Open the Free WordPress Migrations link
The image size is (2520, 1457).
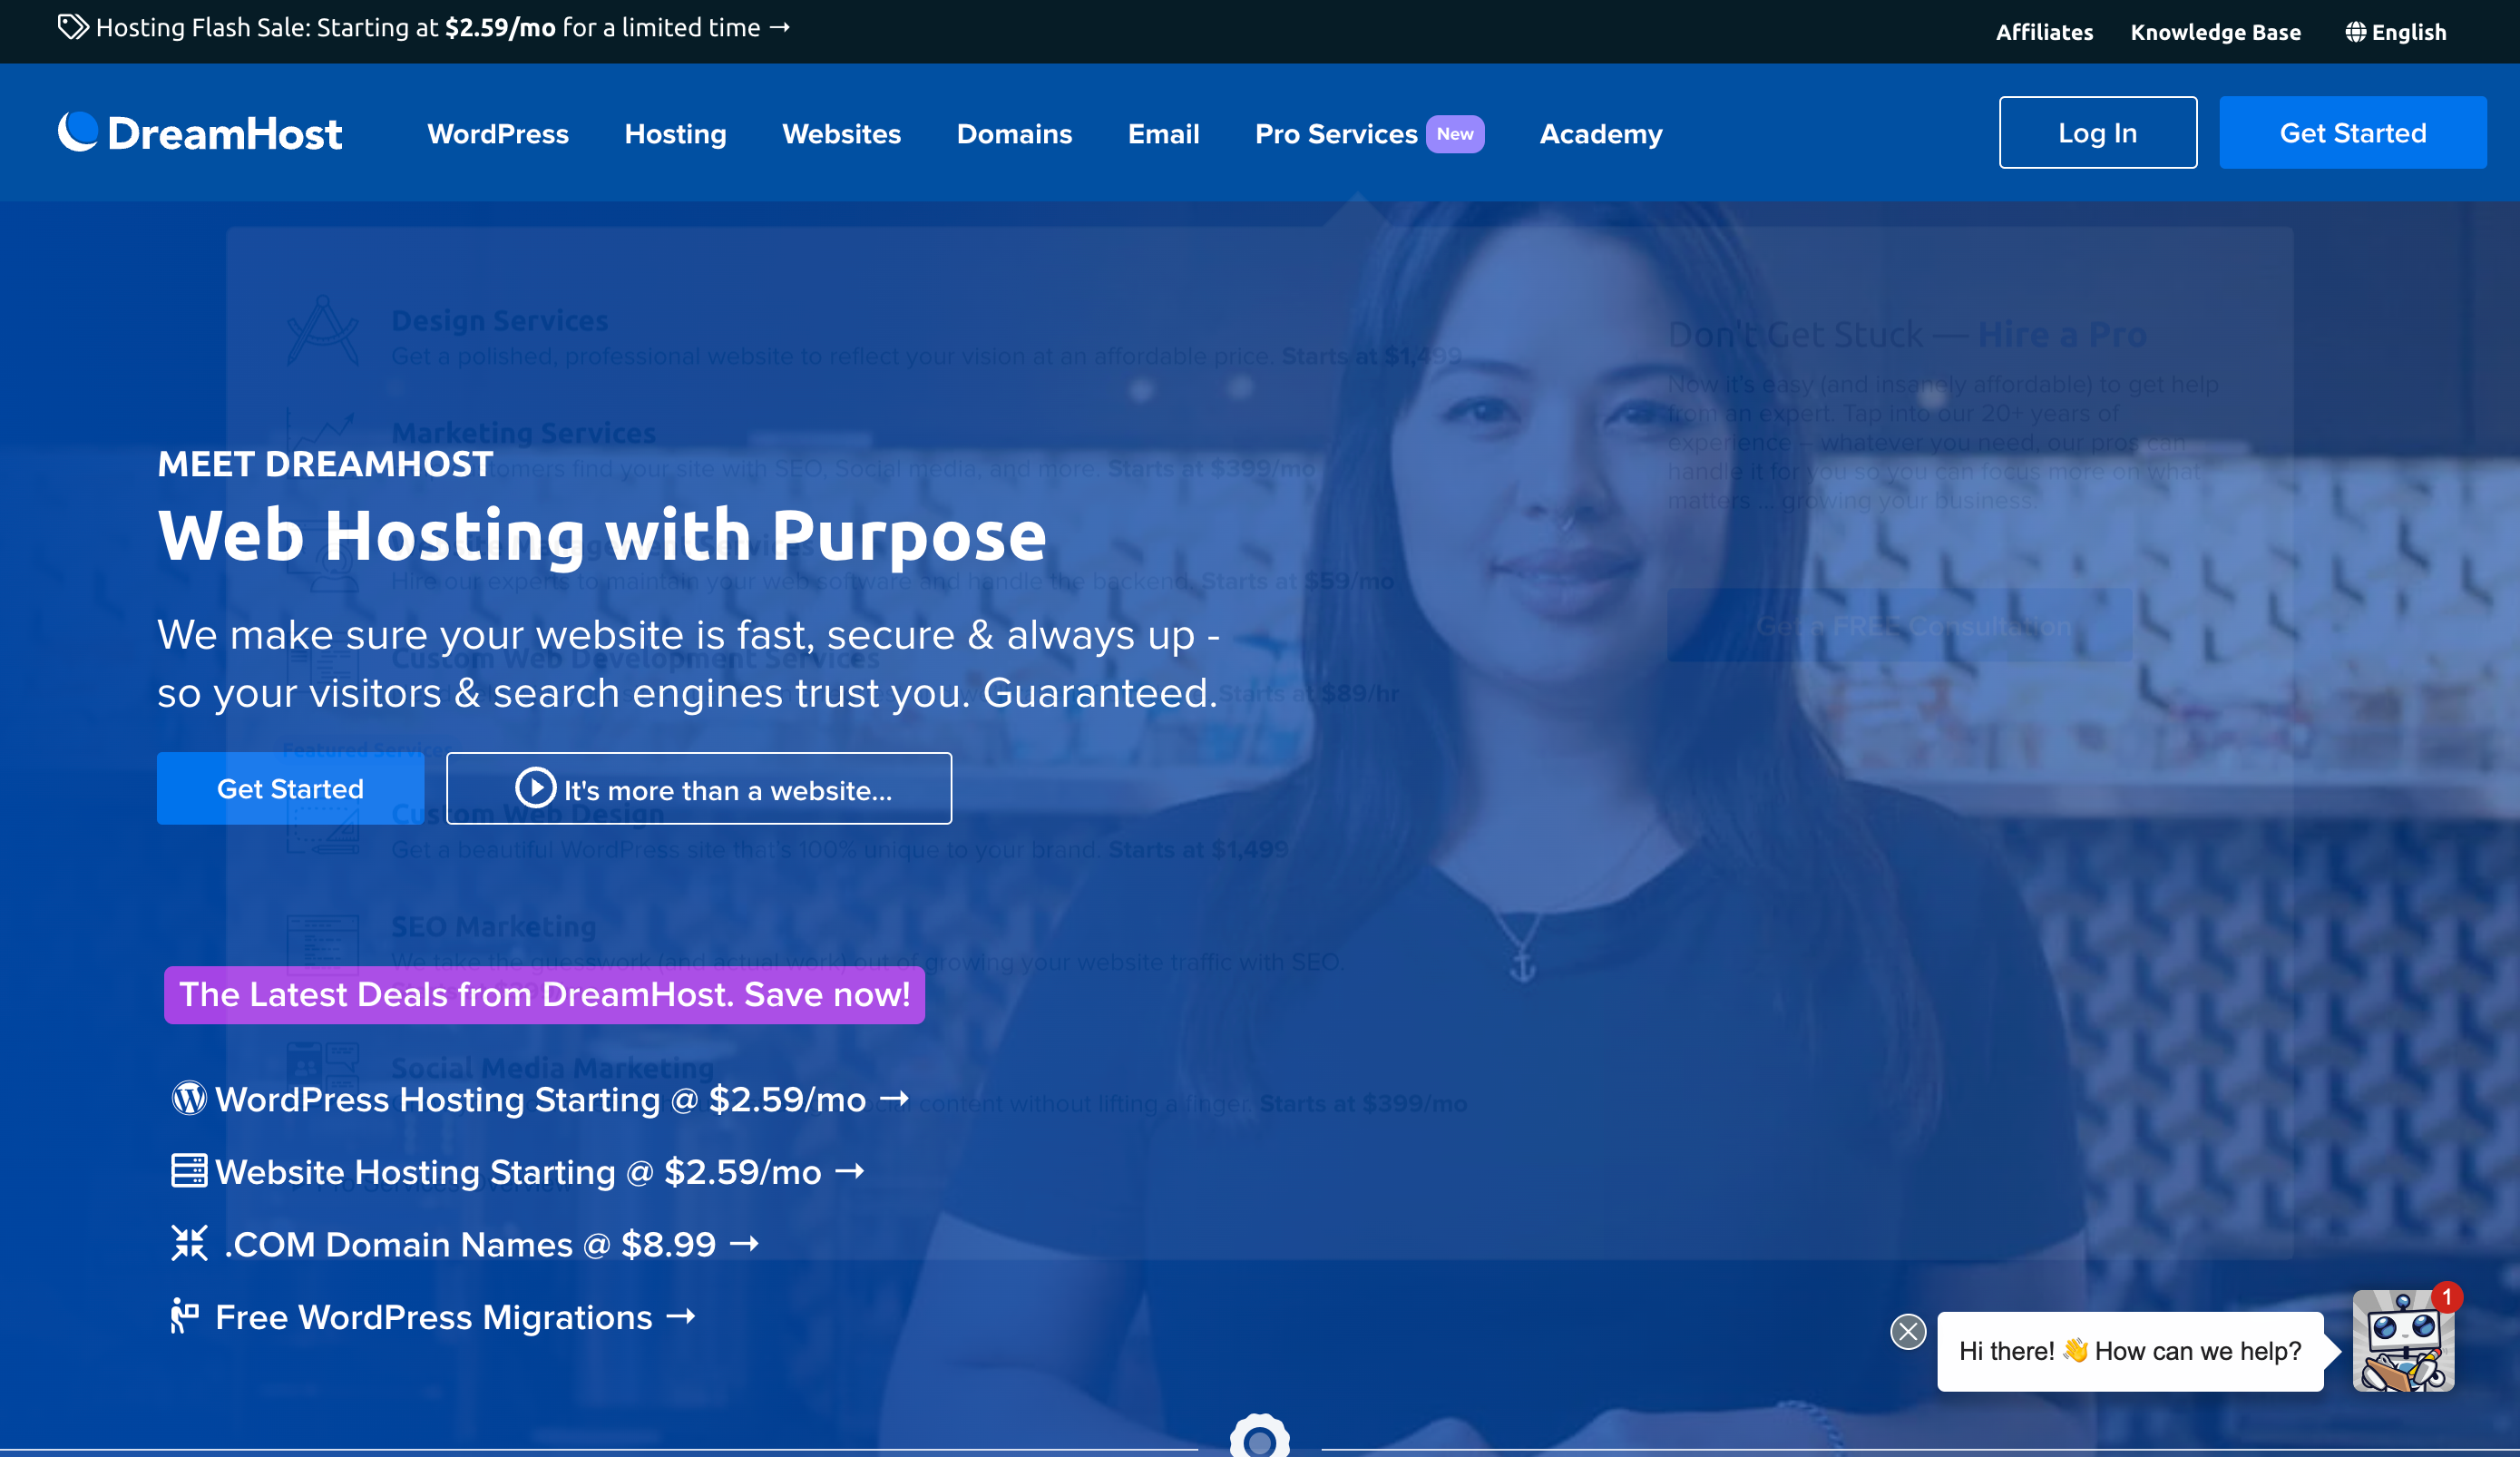pyautogui.click(x=433, y=1317)
